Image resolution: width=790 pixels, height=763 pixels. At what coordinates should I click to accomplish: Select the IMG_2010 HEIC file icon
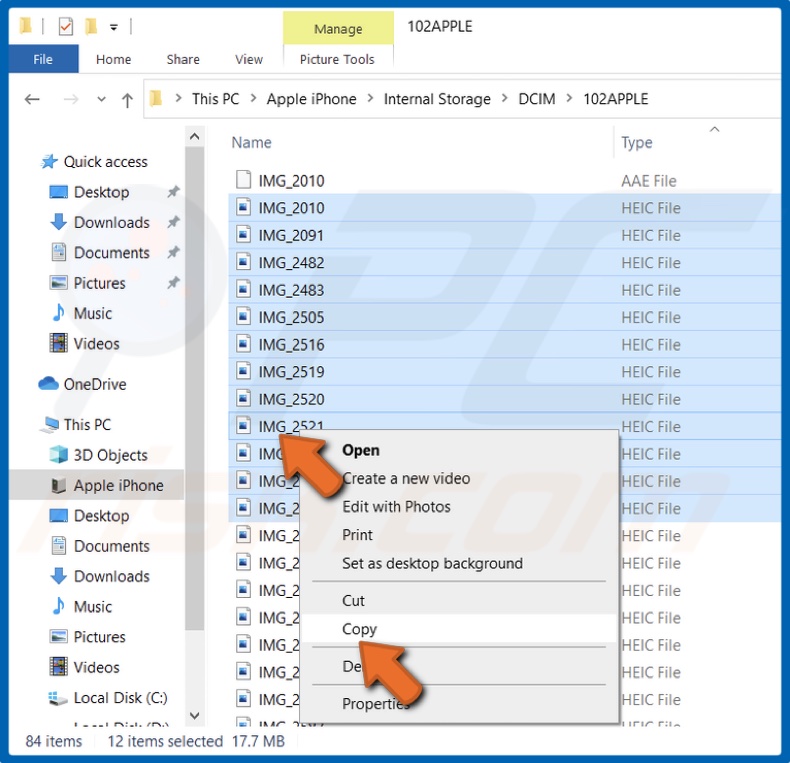coord(243,207)
